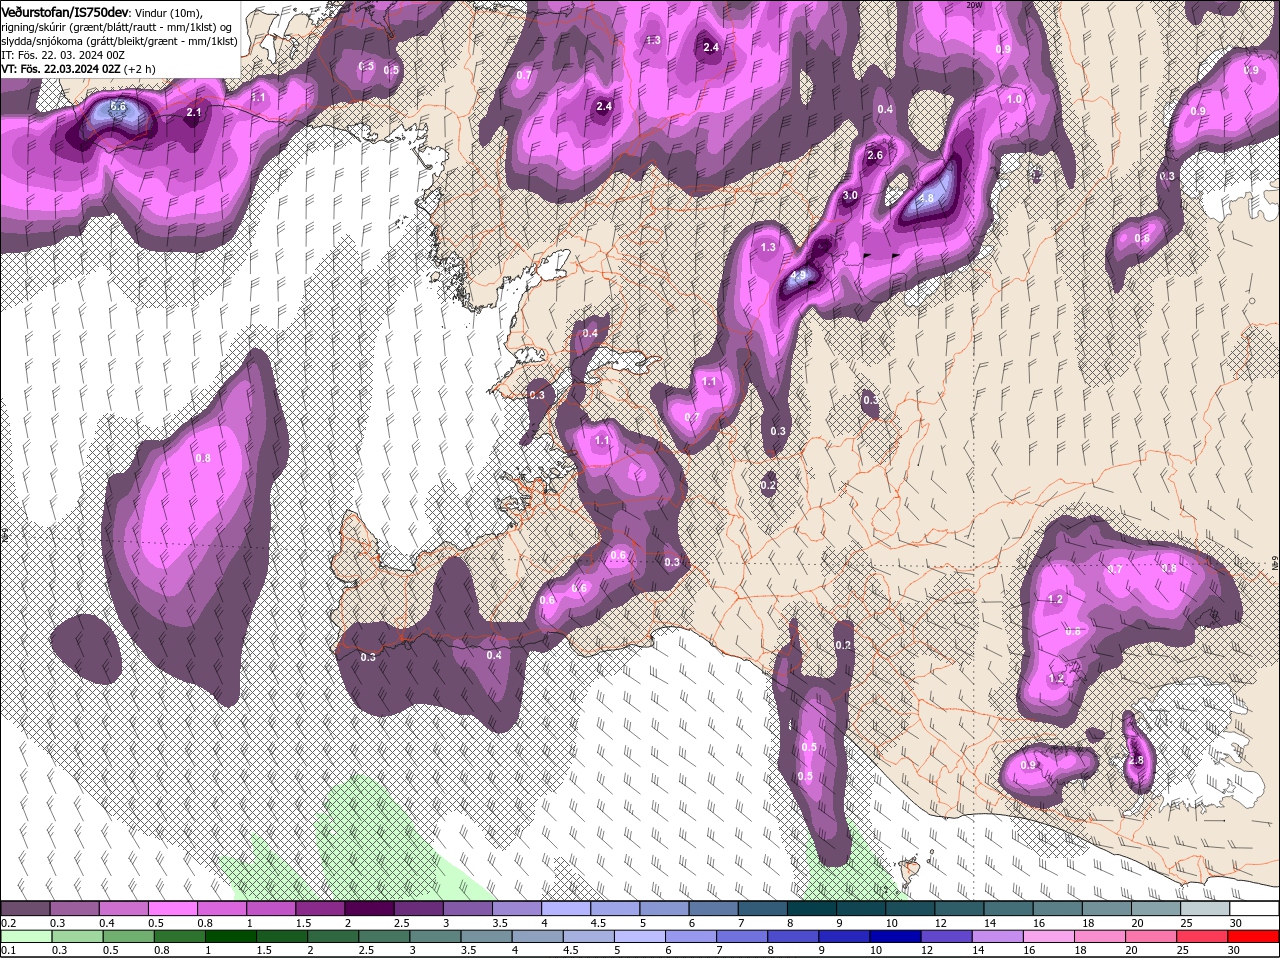Click the 'IT: Fös. 22. 03. 2024 00Z' line
Screen dimensions: 1280x958
(x=61, y=55)
